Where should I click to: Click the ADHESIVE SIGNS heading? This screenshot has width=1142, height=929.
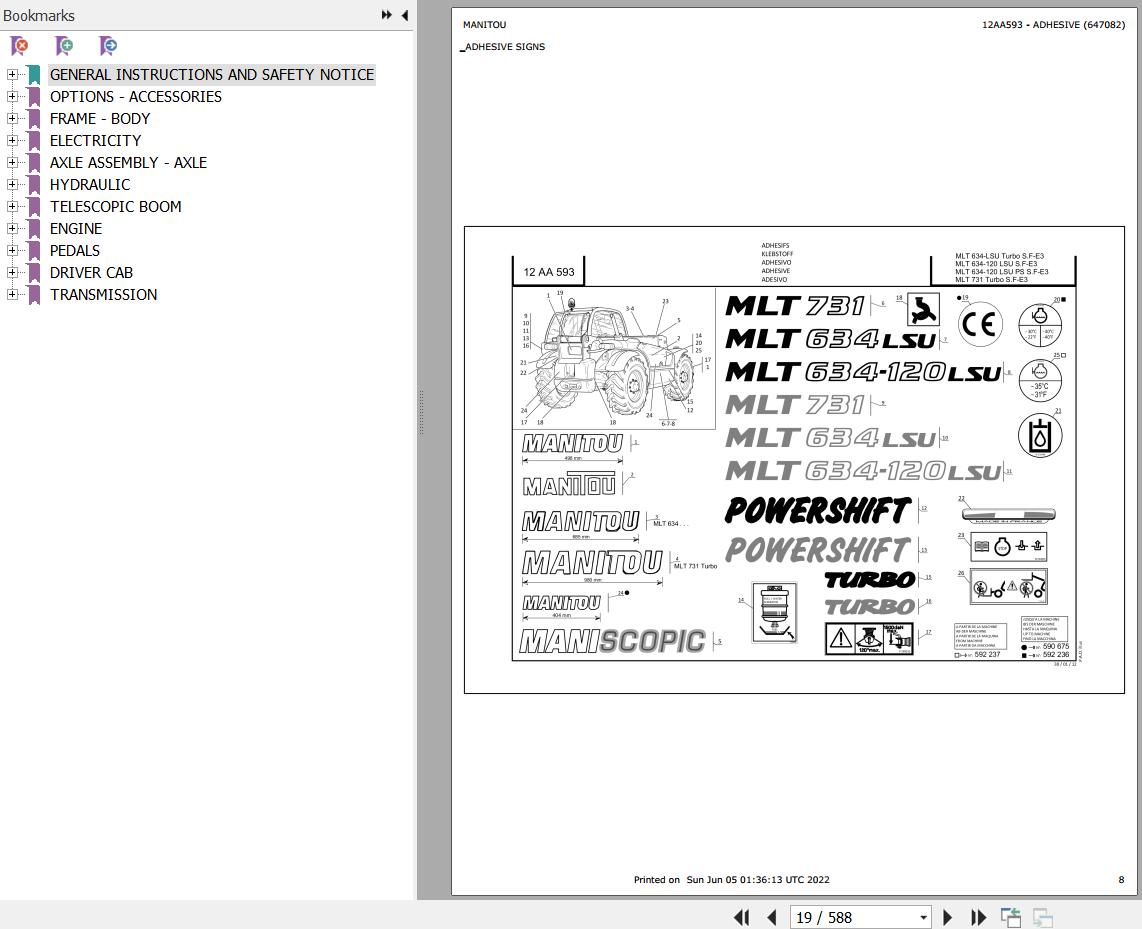point(503,47)
